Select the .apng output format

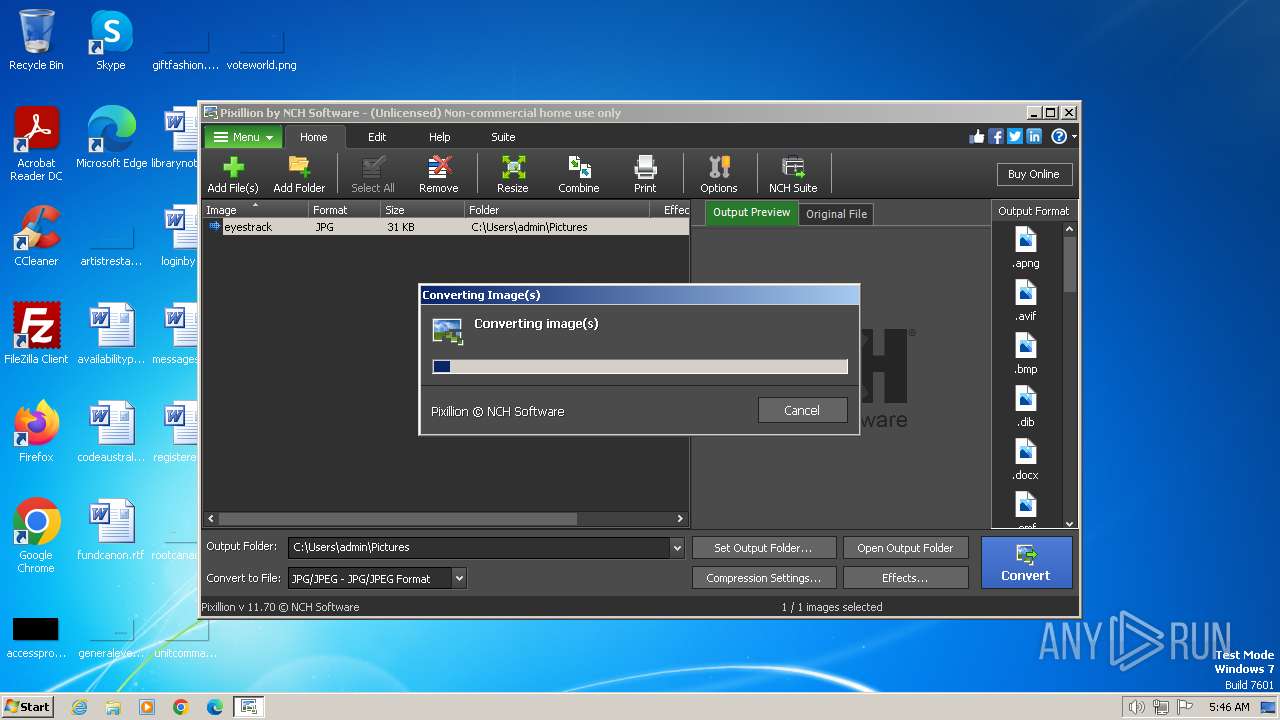point(1026,248)
